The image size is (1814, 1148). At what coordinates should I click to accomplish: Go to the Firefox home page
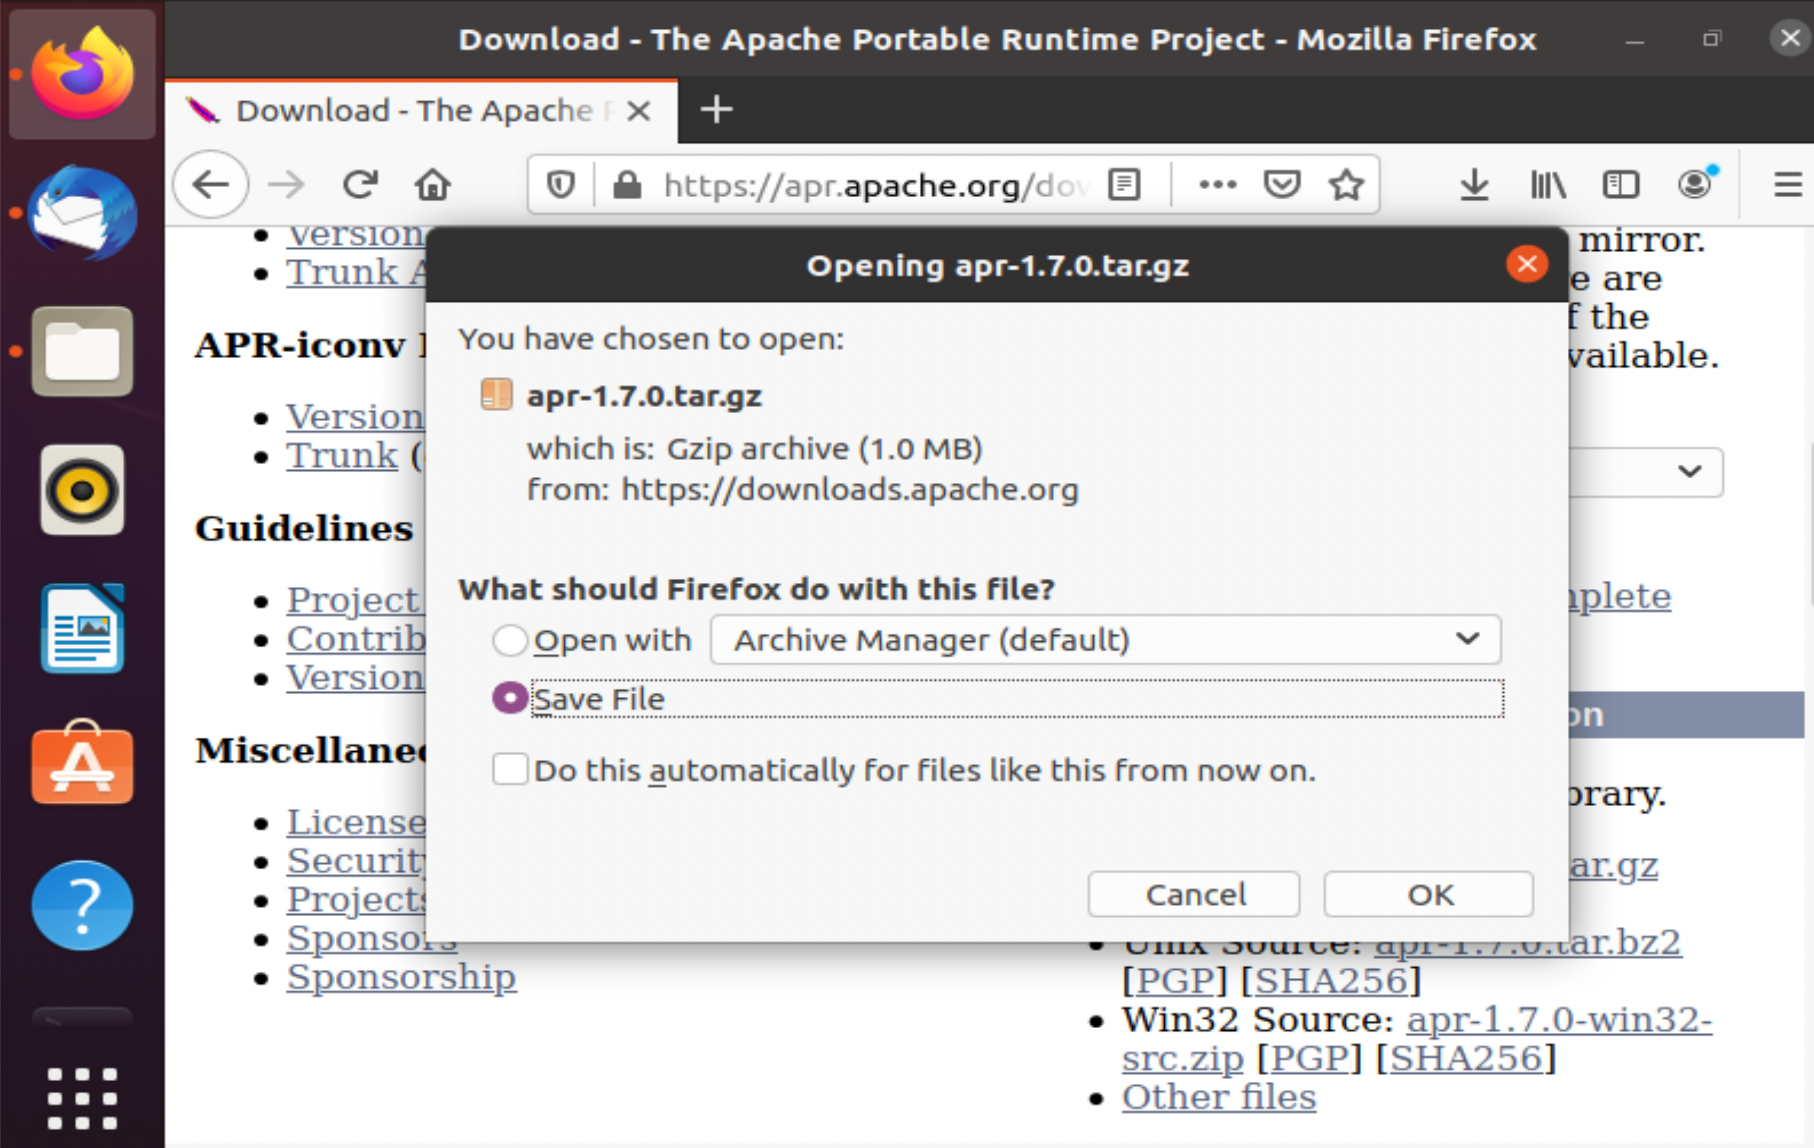coord(433,185)
